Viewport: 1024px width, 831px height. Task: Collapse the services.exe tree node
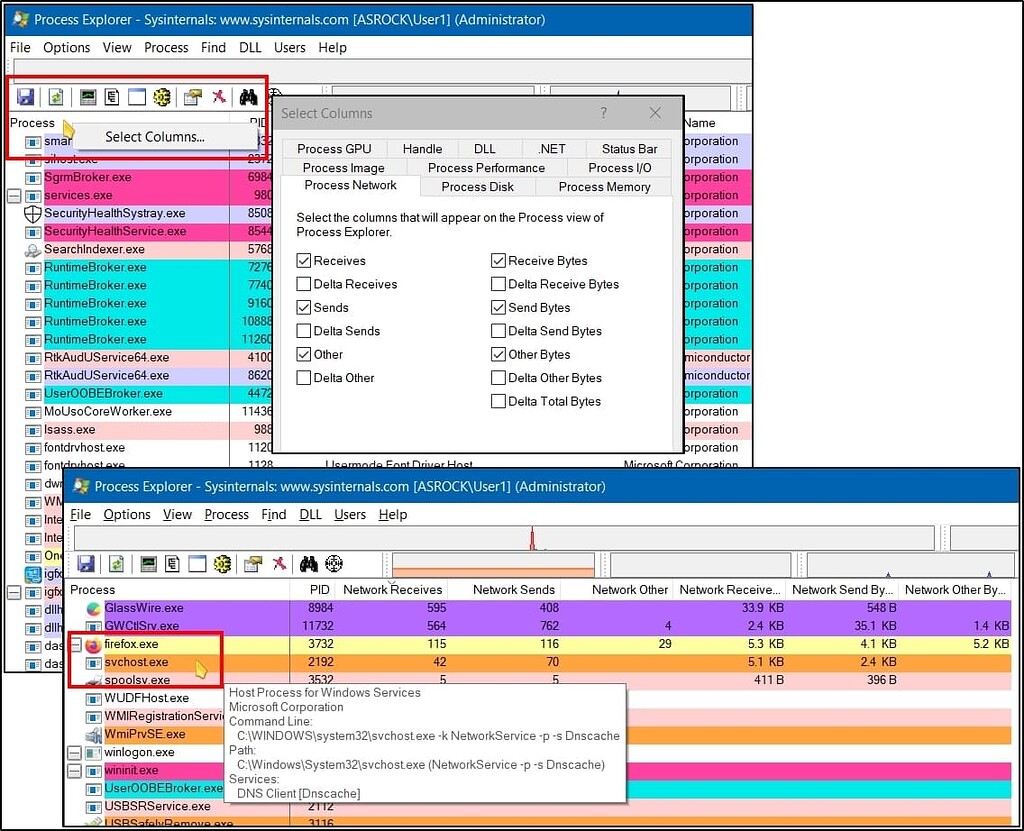[x=14, y=195]
